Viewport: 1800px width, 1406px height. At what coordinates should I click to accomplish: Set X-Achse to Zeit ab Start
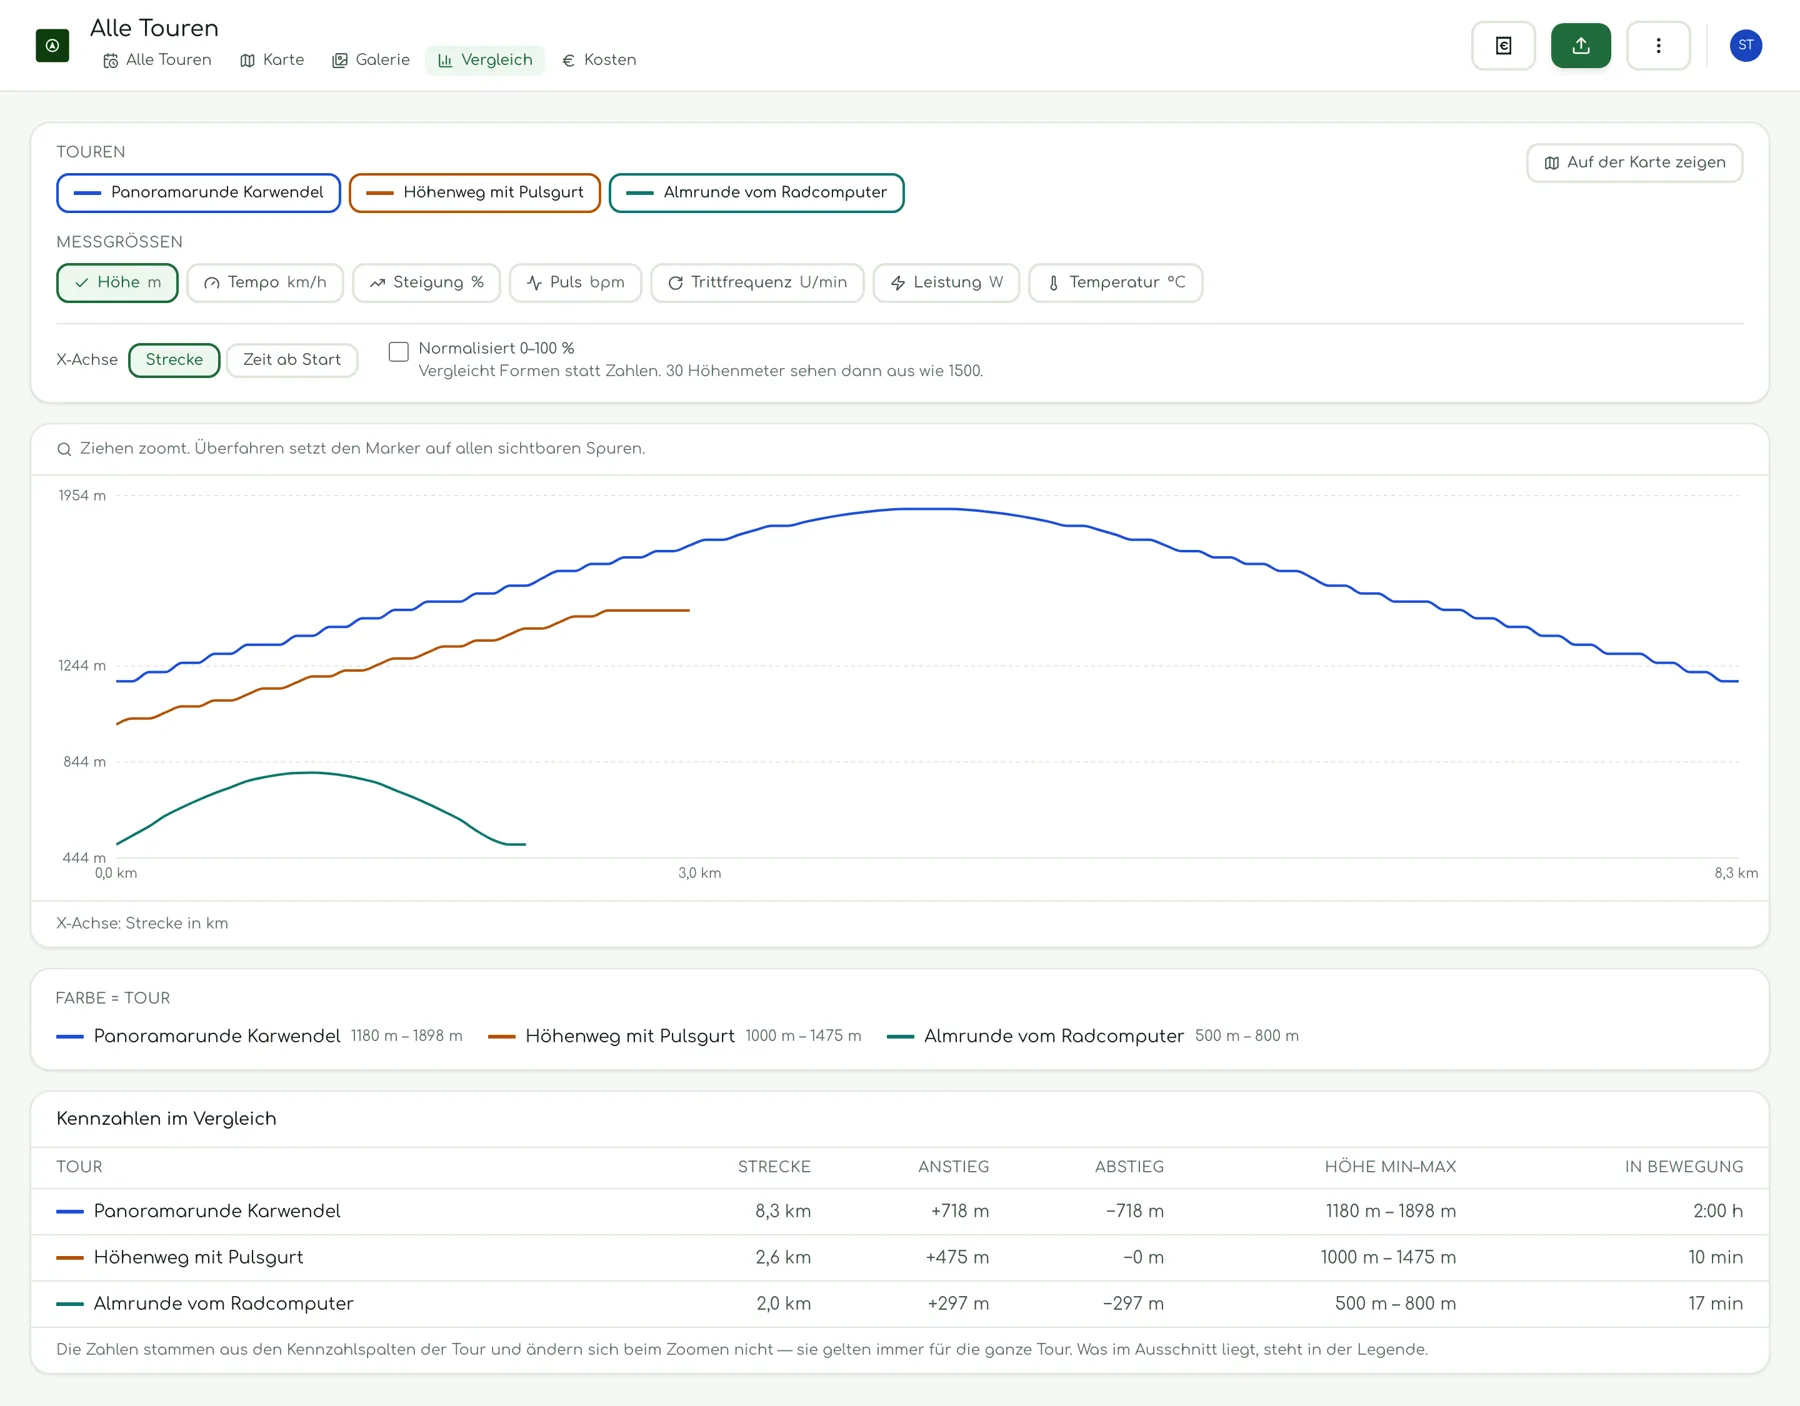tap(292, 360)
